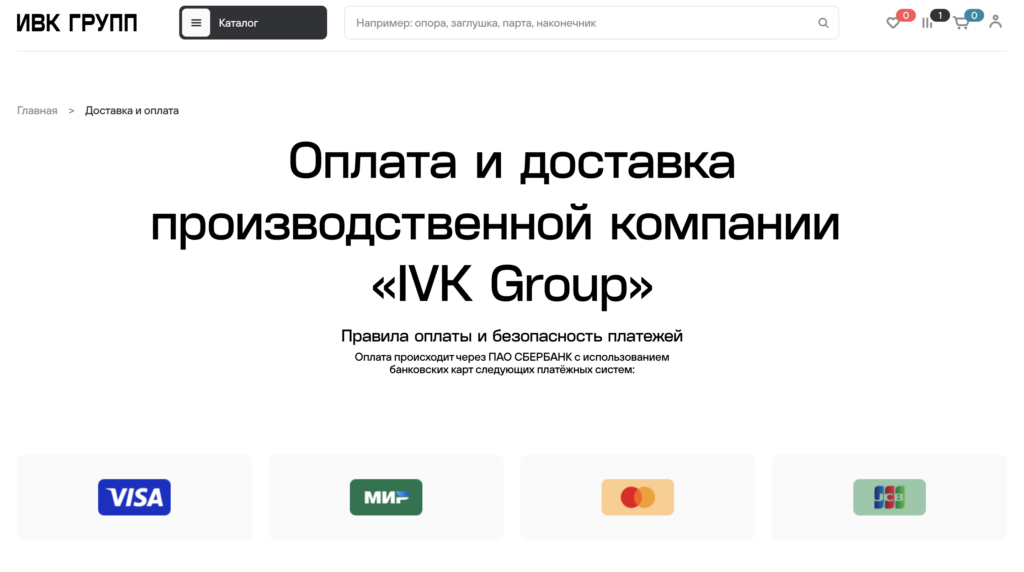
Task: Select the МИР payment card logo
Action: click(386, 497)
